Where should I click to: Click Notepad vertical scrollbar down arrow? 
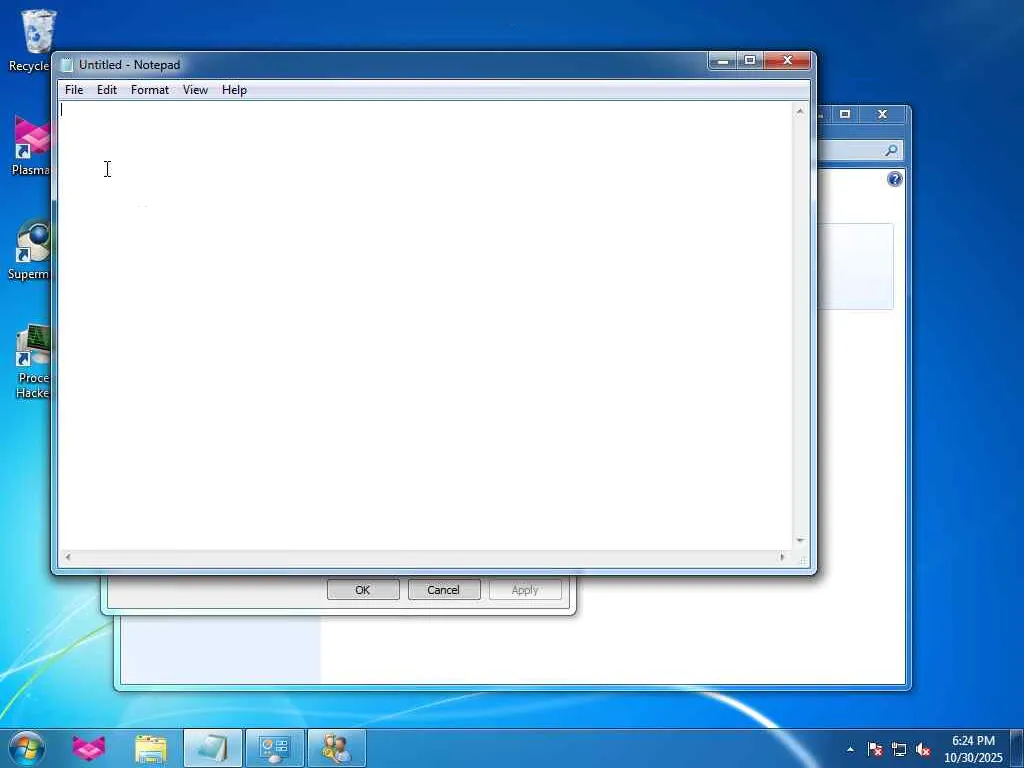(799, 541)
